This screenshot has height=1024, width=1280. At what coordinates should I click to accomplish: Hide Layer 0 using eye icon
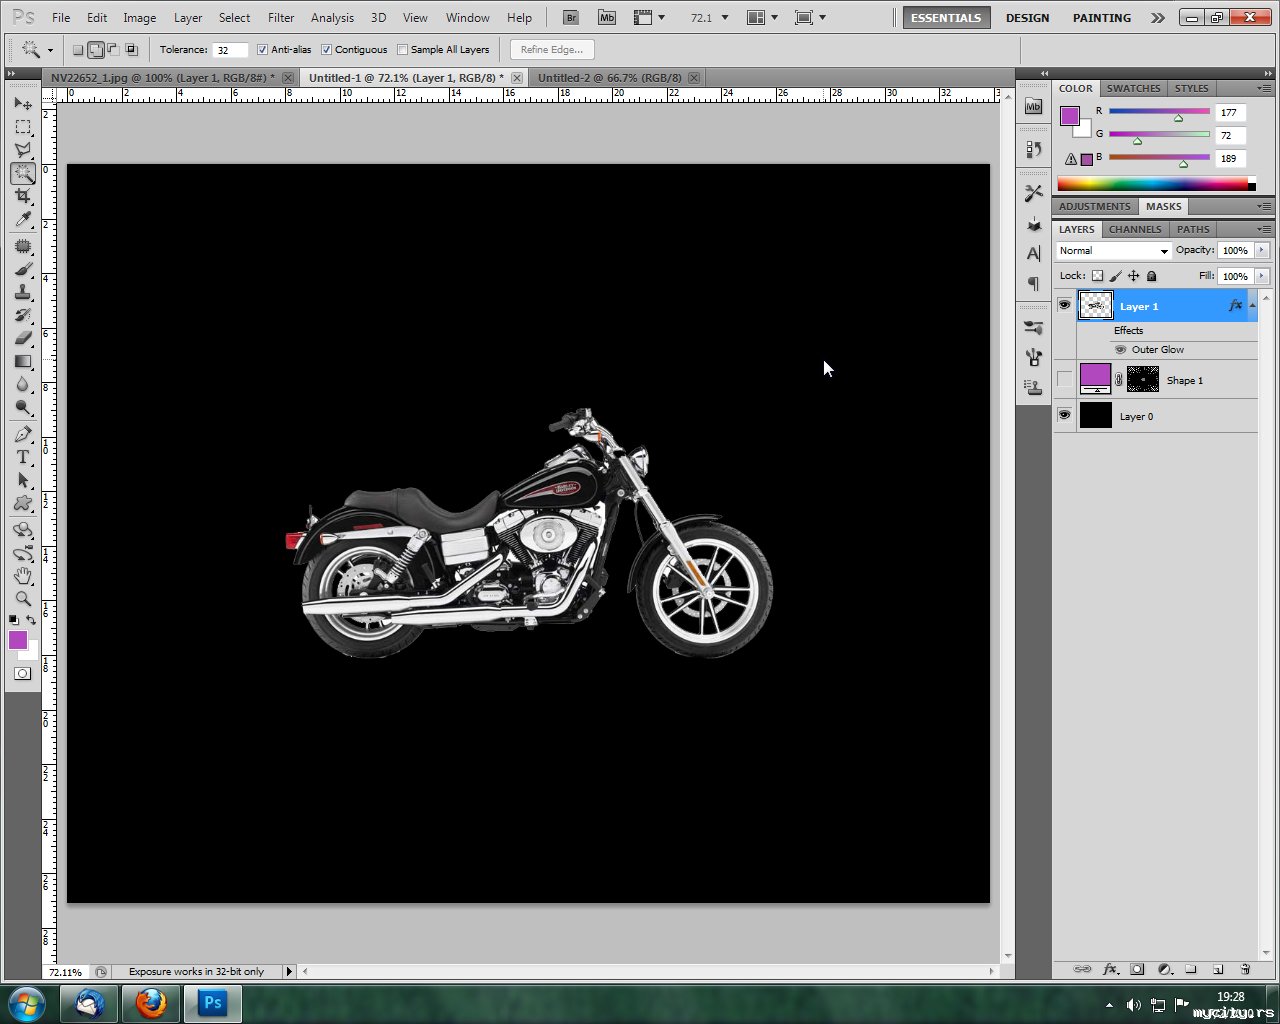tap(1064, 415)
